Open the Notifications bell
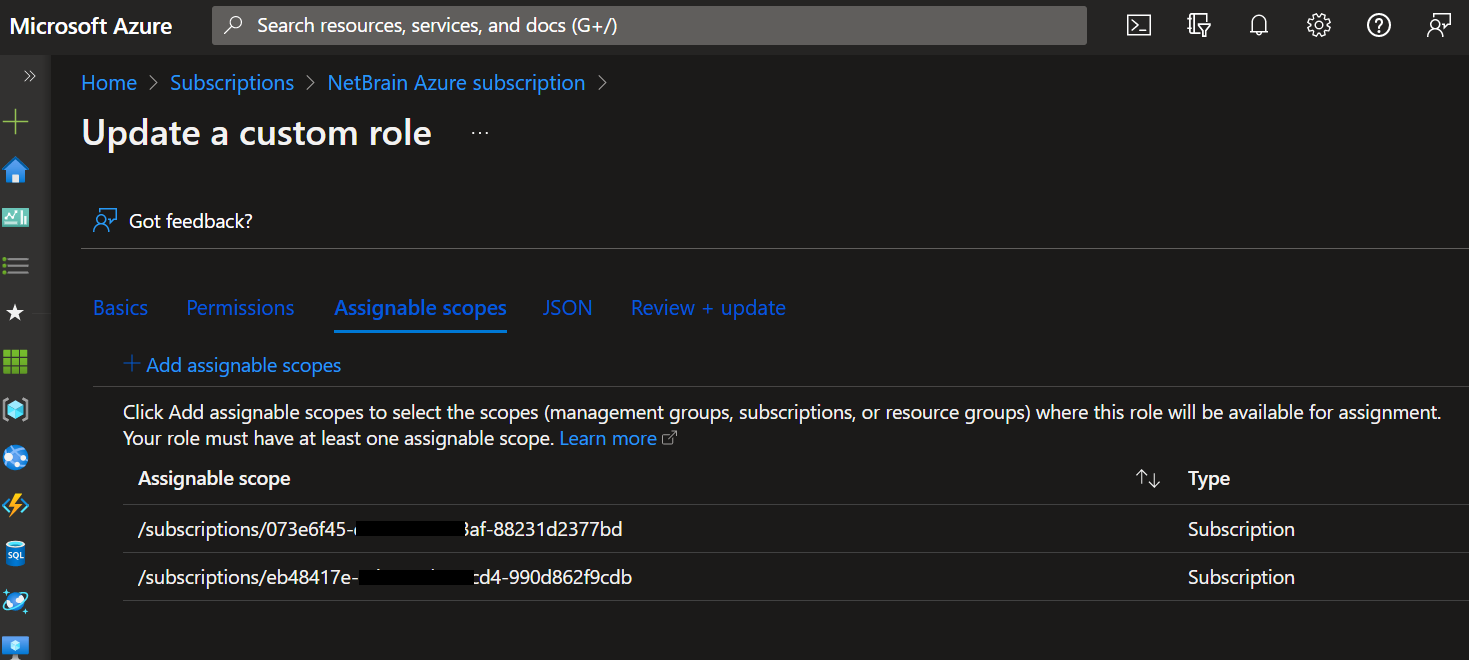 [x=1259, y=26]
